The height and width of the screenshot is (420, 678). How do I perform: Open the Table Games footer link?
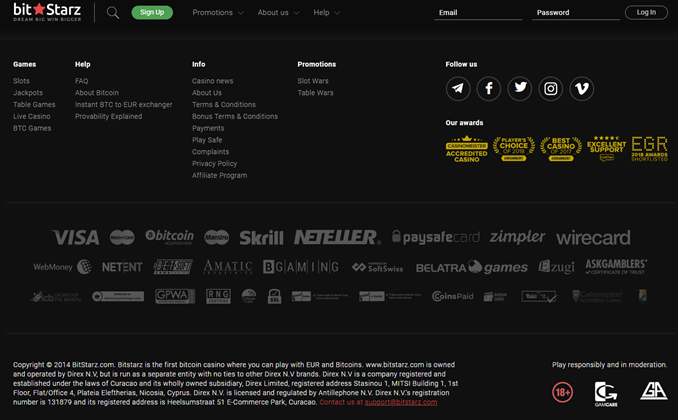34,104
